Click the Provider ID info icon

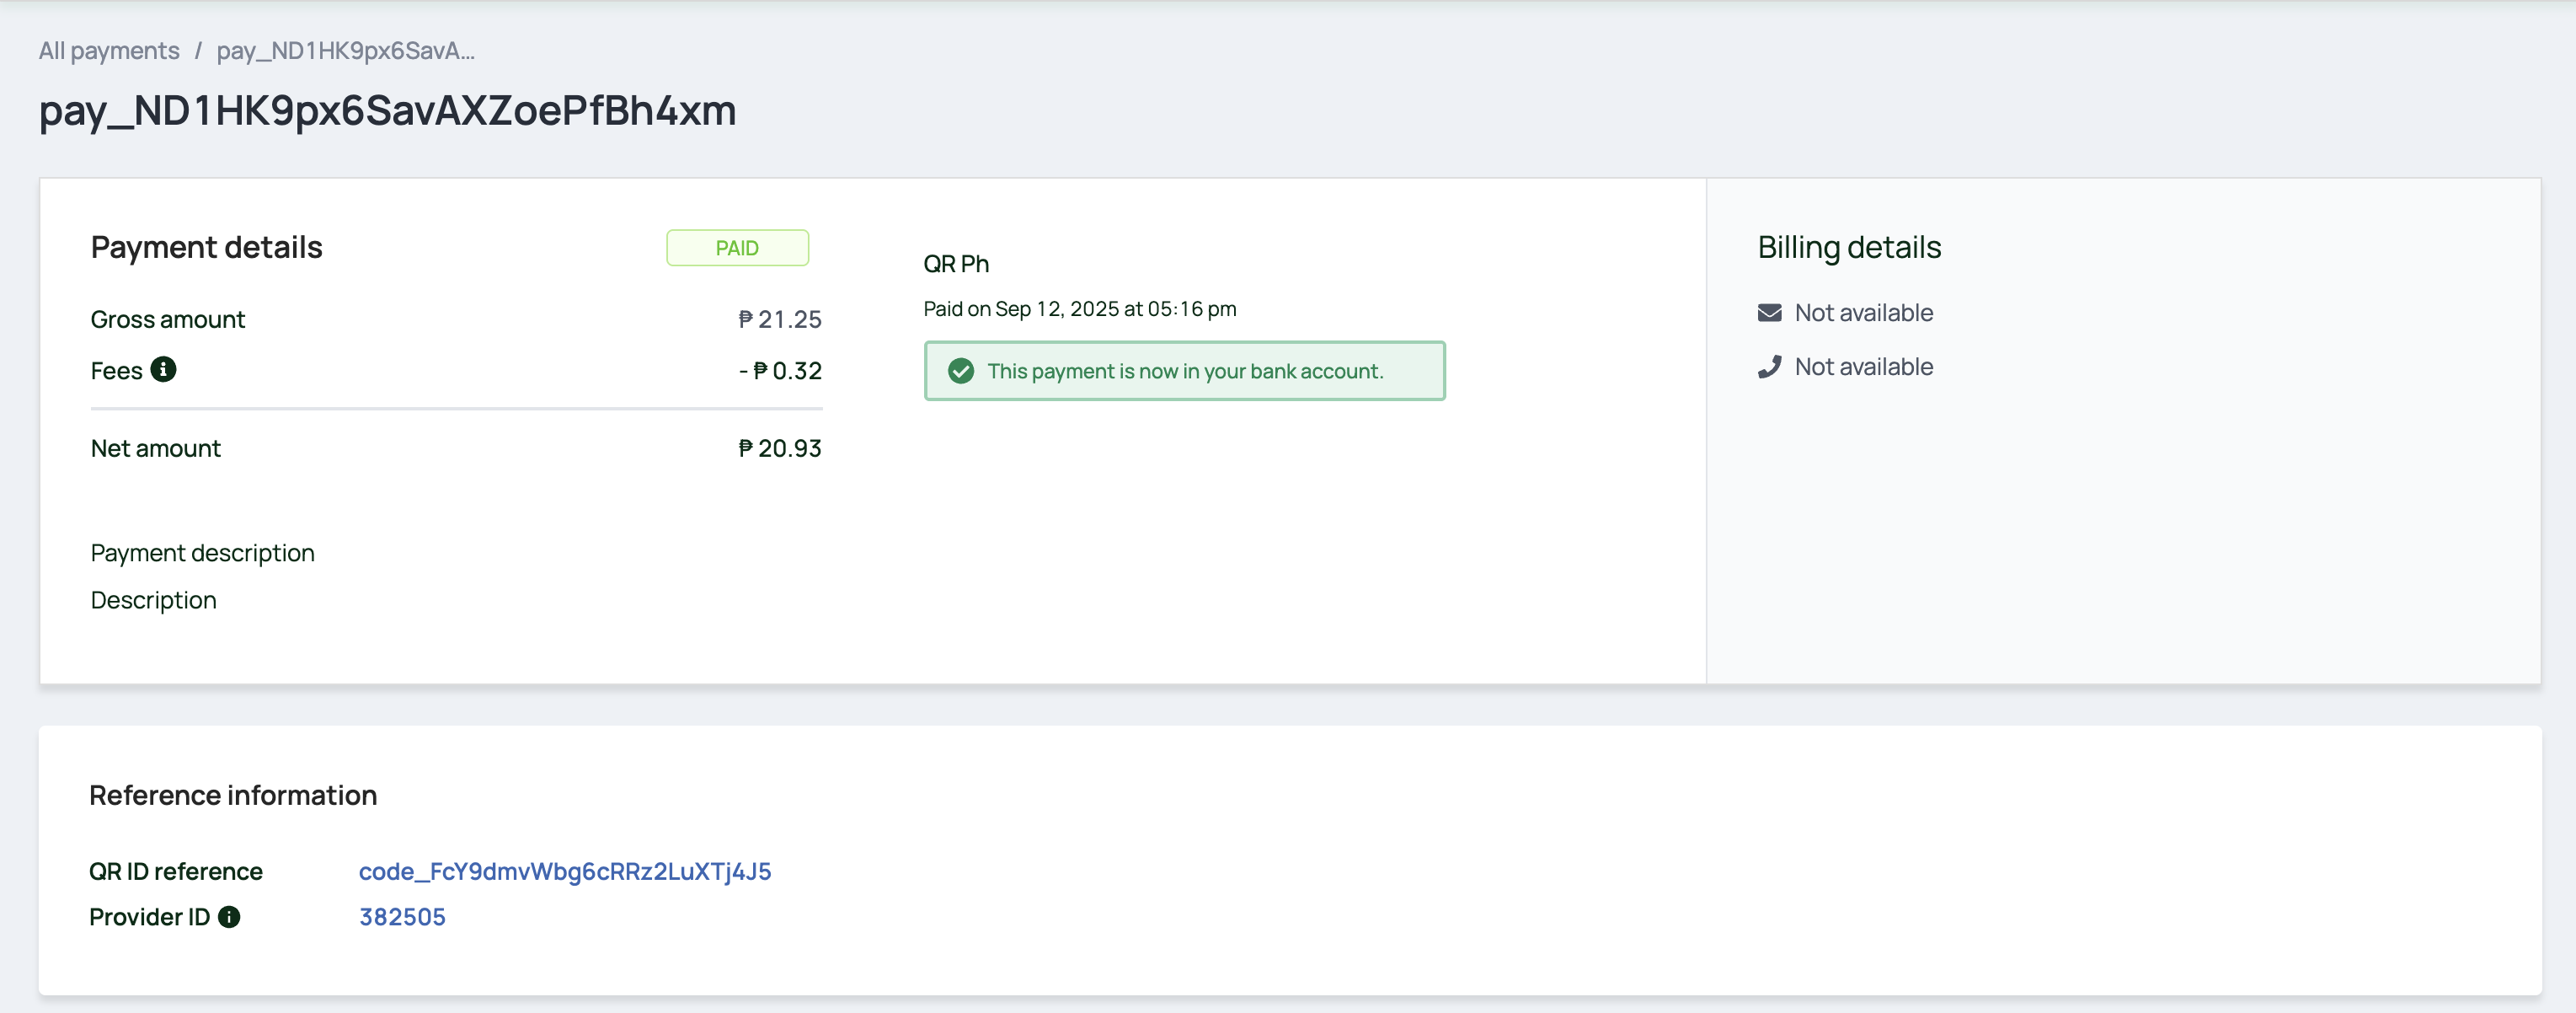click(229, 916)
